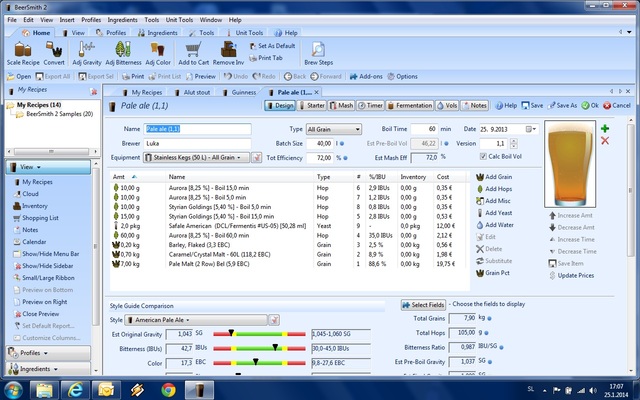This screenshot has width=640, height=400.
Task: Click Close Preview in sidebar
Action: point(36,314)
